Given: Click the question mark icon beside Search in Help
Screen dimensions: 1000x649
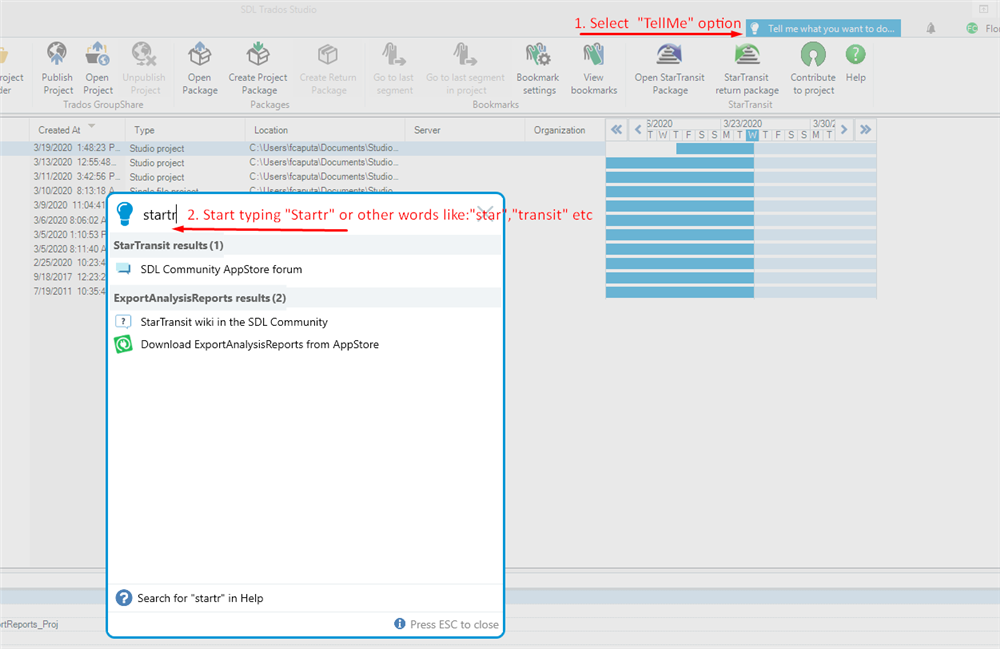Looking at the screenshot, I should (124, 598).
